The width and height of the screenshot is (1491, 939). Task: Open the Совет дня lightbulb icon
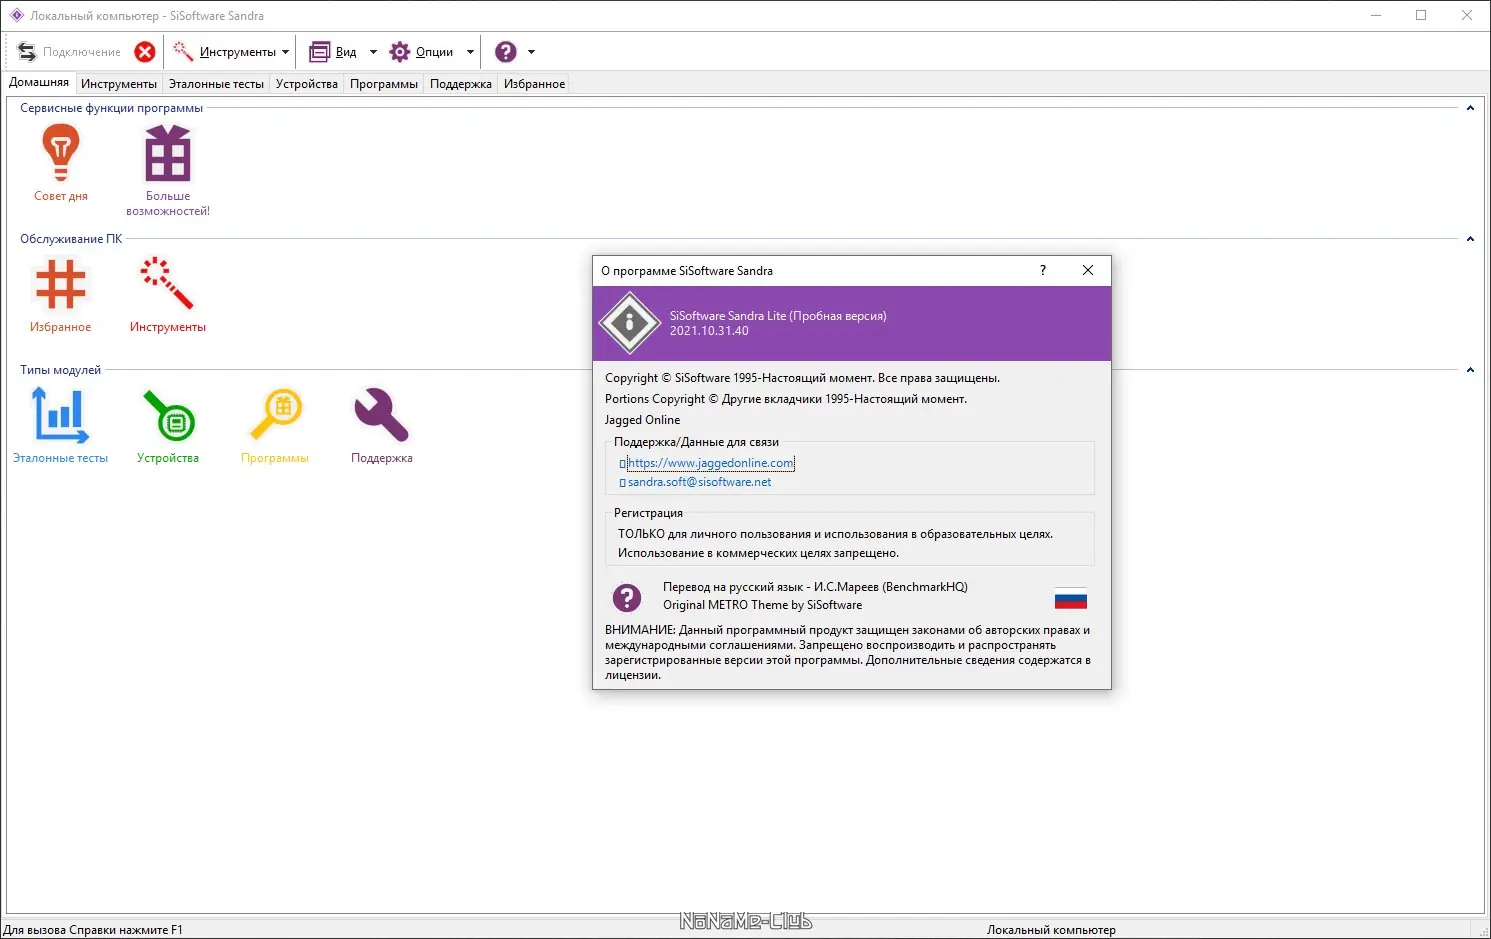pos(61,153)
